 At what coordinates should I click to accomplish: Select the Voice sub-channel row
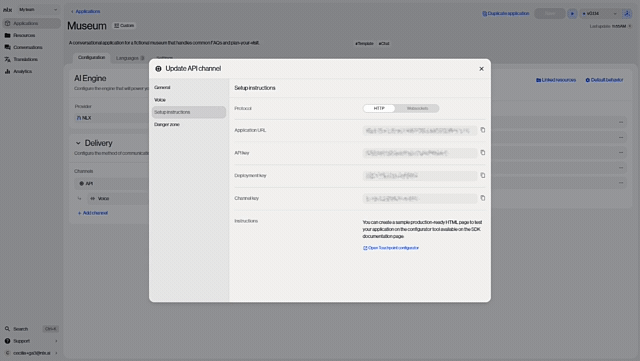[x=118, y=198]
